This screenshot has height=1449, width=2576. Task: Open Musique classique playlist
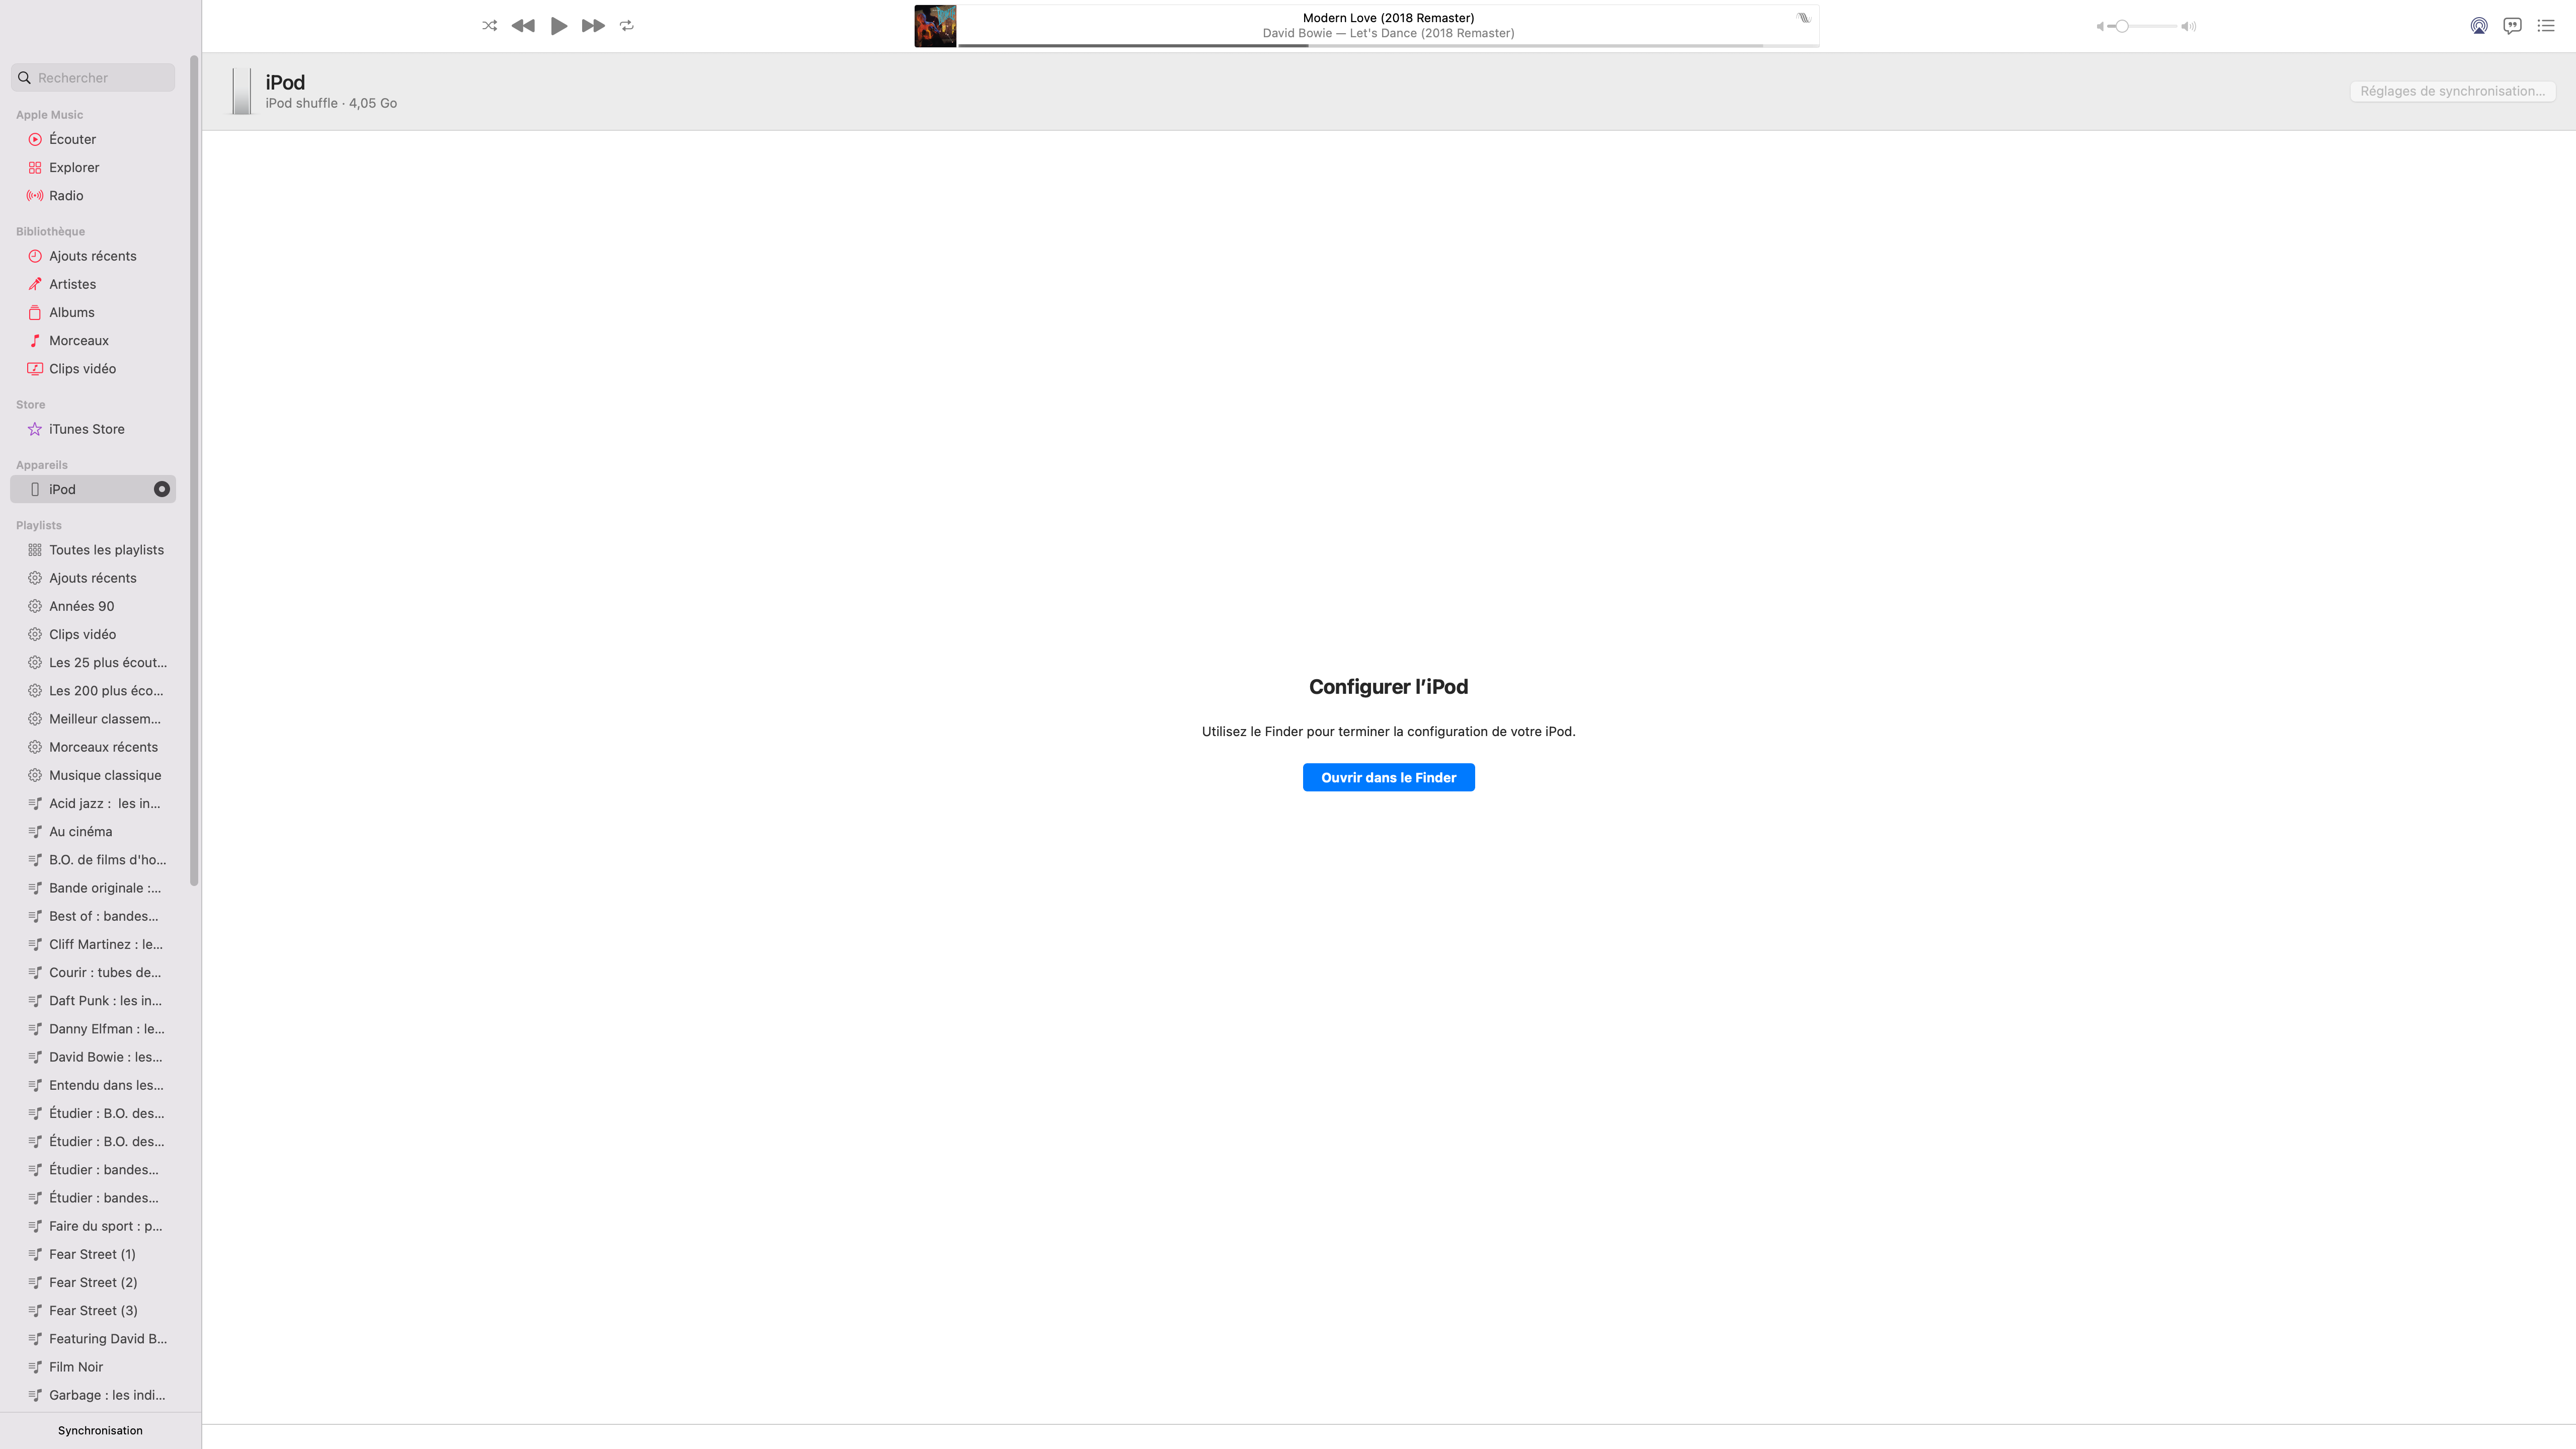93,775
